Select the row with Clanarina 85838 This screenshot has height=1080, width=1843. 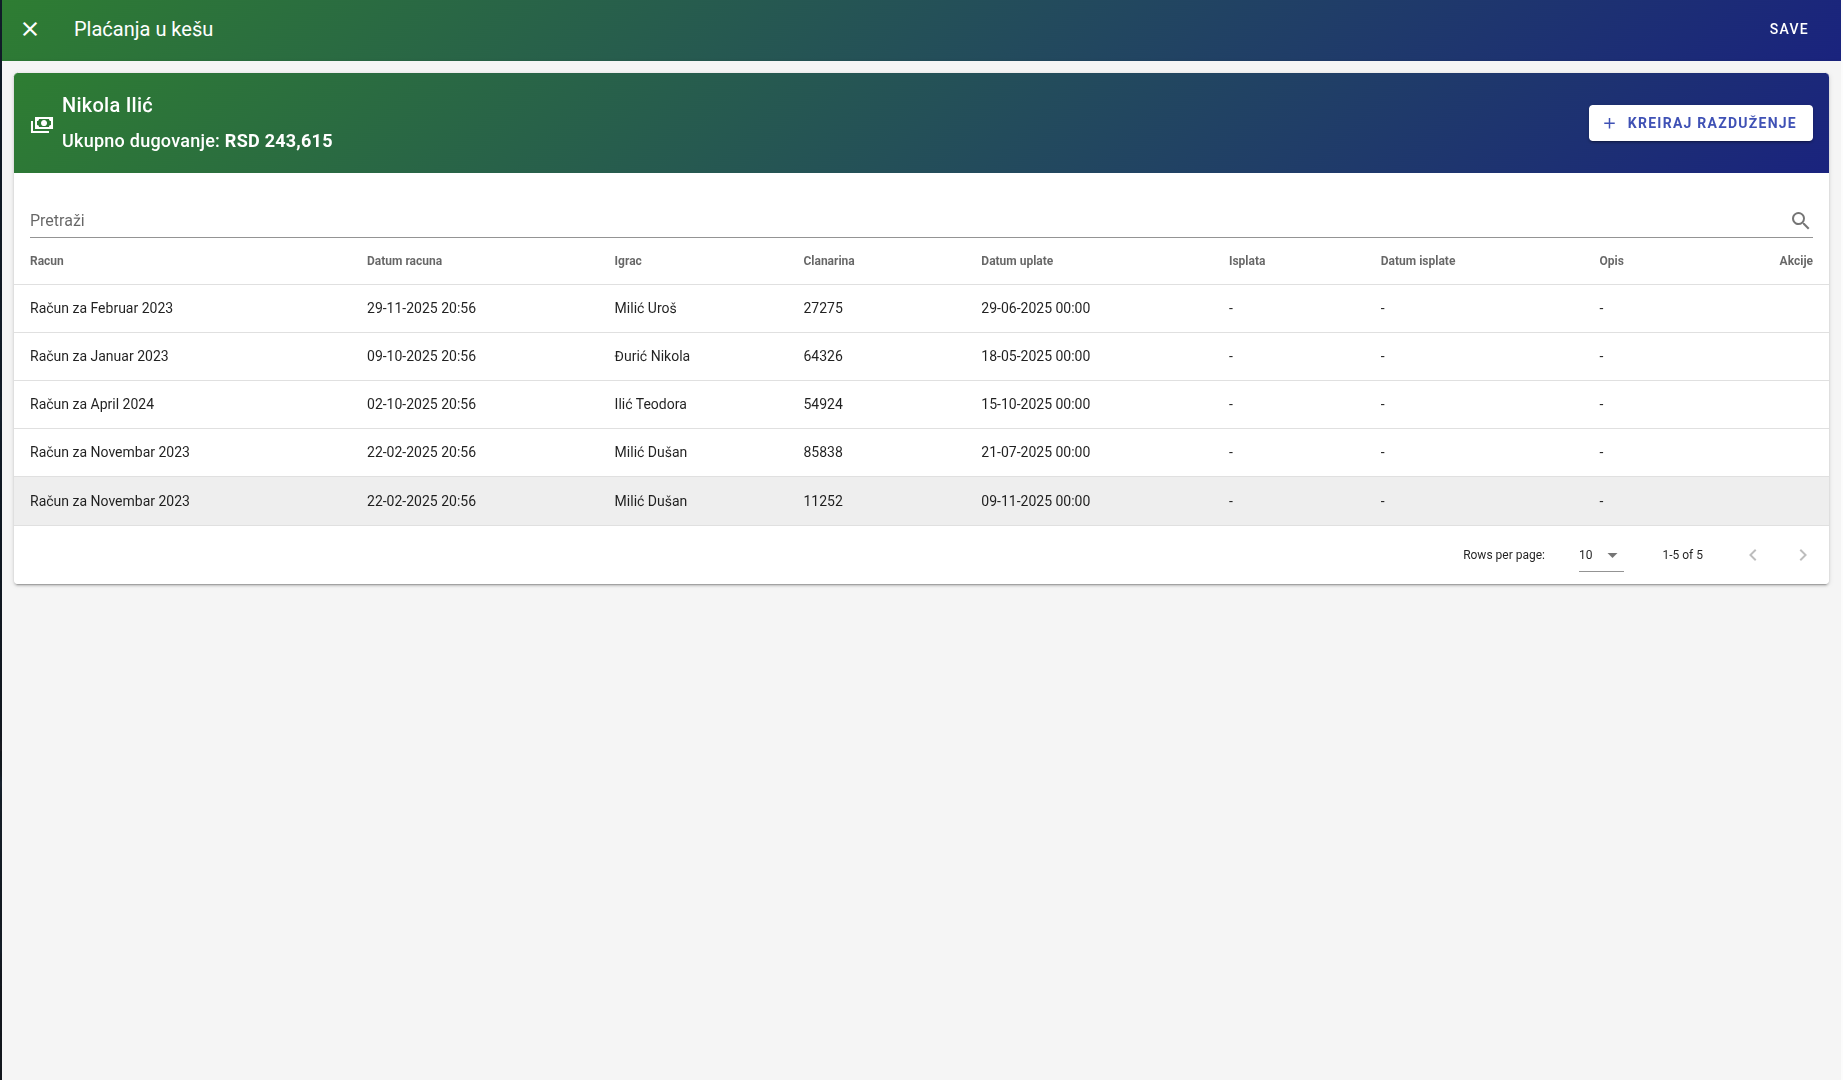822,452
